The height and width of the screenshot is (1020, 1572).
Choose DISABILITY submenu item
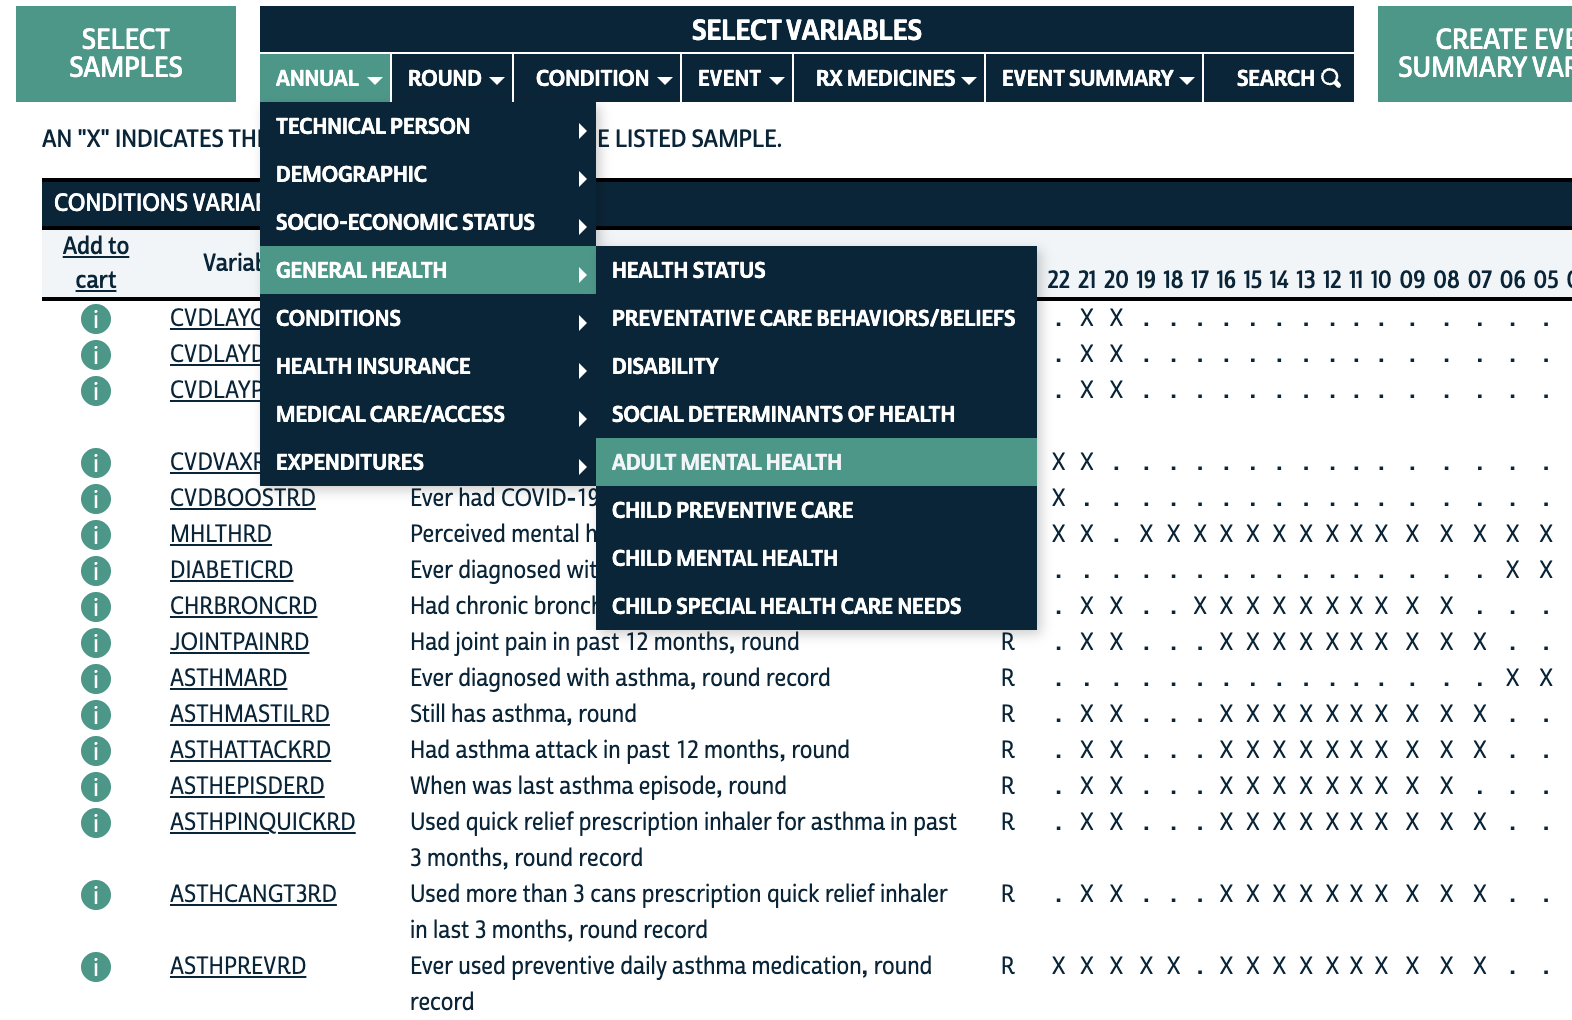point(816,366)
